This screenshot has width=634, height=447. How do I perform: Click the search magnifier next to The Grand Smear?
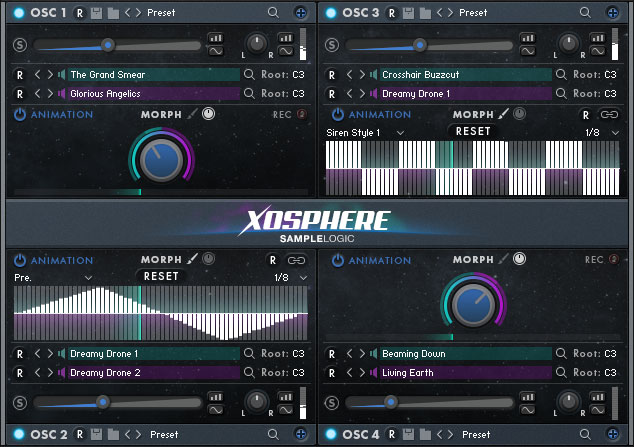point(252,75)
